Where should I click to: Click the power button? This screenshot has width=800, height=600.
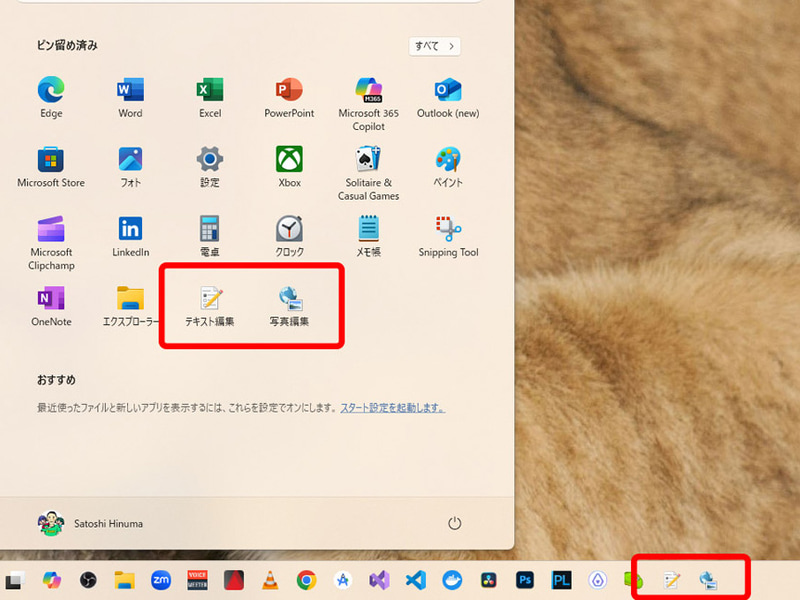(456, 523)
